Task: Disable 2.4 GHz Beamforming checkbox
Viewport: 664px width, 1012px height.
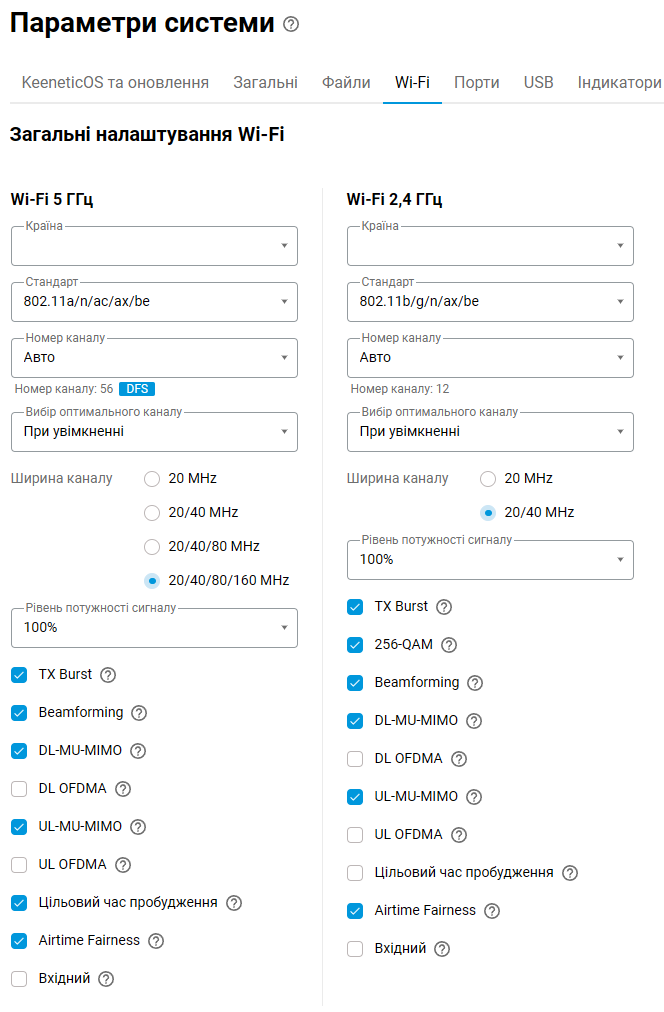Action: point(355,683)
